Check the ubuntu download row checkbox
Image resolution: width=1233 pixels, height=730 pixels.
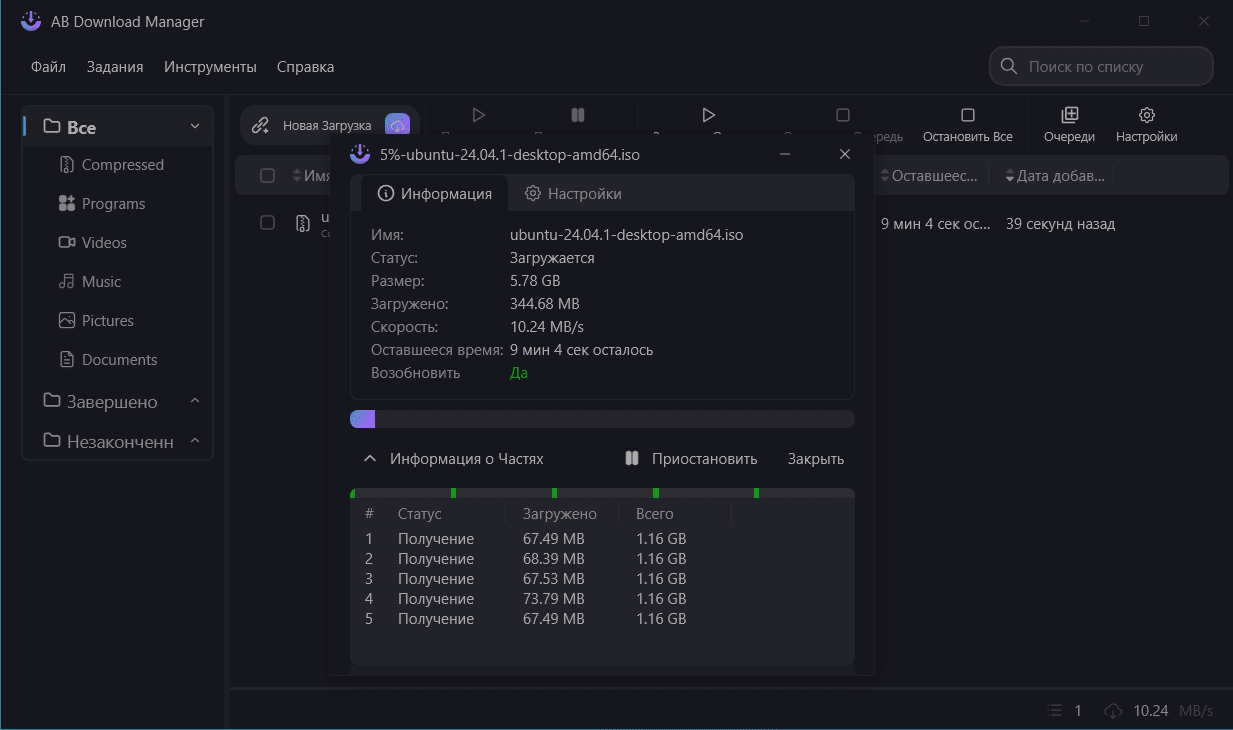pyautogui.click(x=267, y=223)
